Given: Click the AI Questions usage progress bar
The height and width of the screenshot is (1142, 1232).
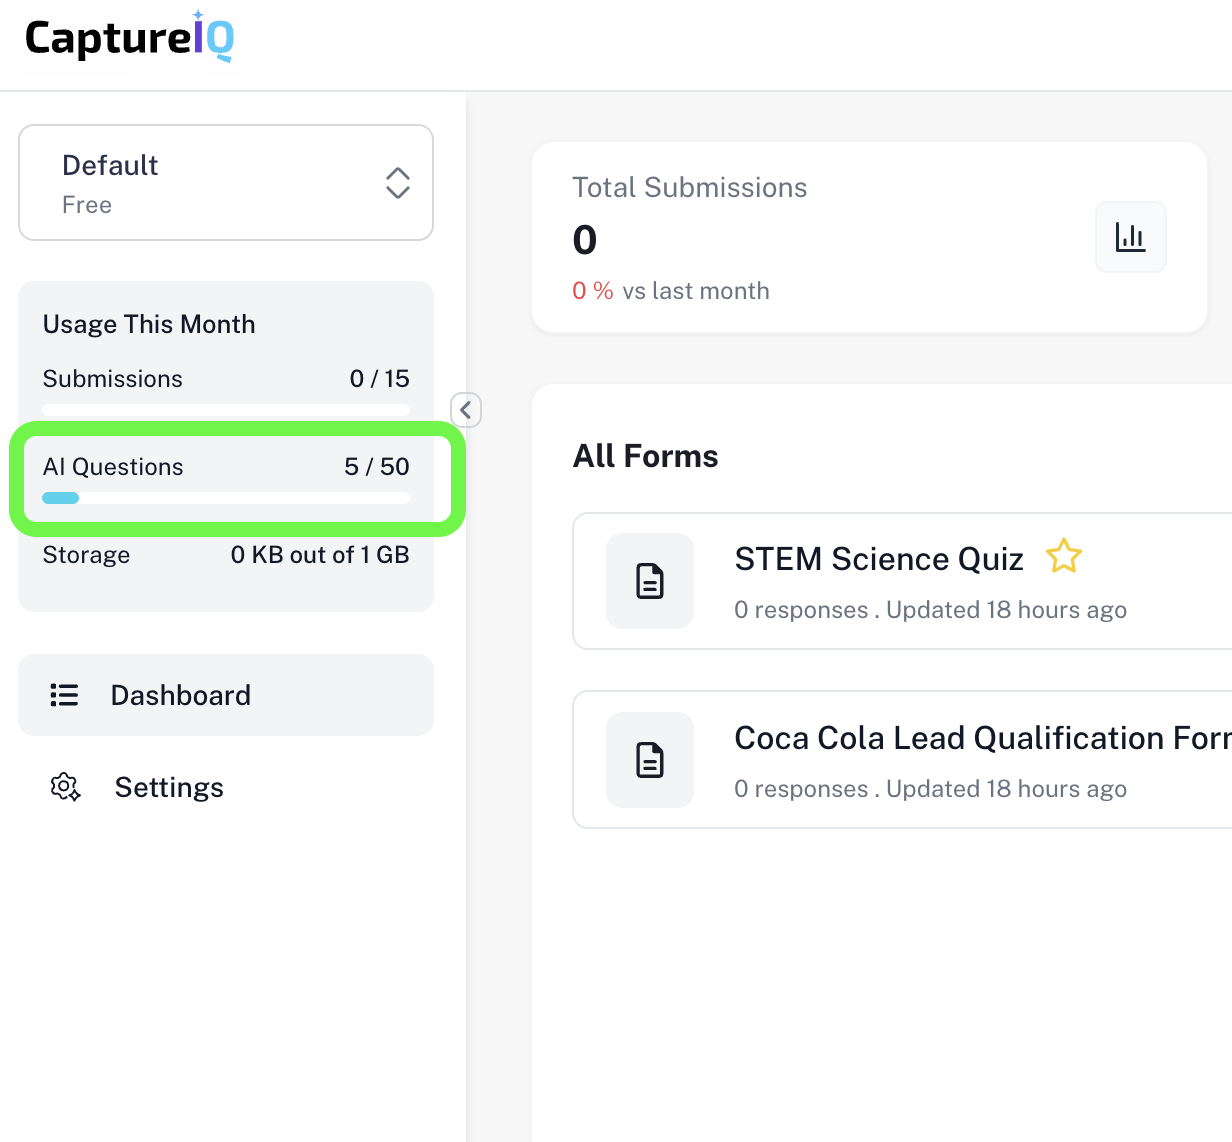Looking at the screenshot, I should [226, 498].
